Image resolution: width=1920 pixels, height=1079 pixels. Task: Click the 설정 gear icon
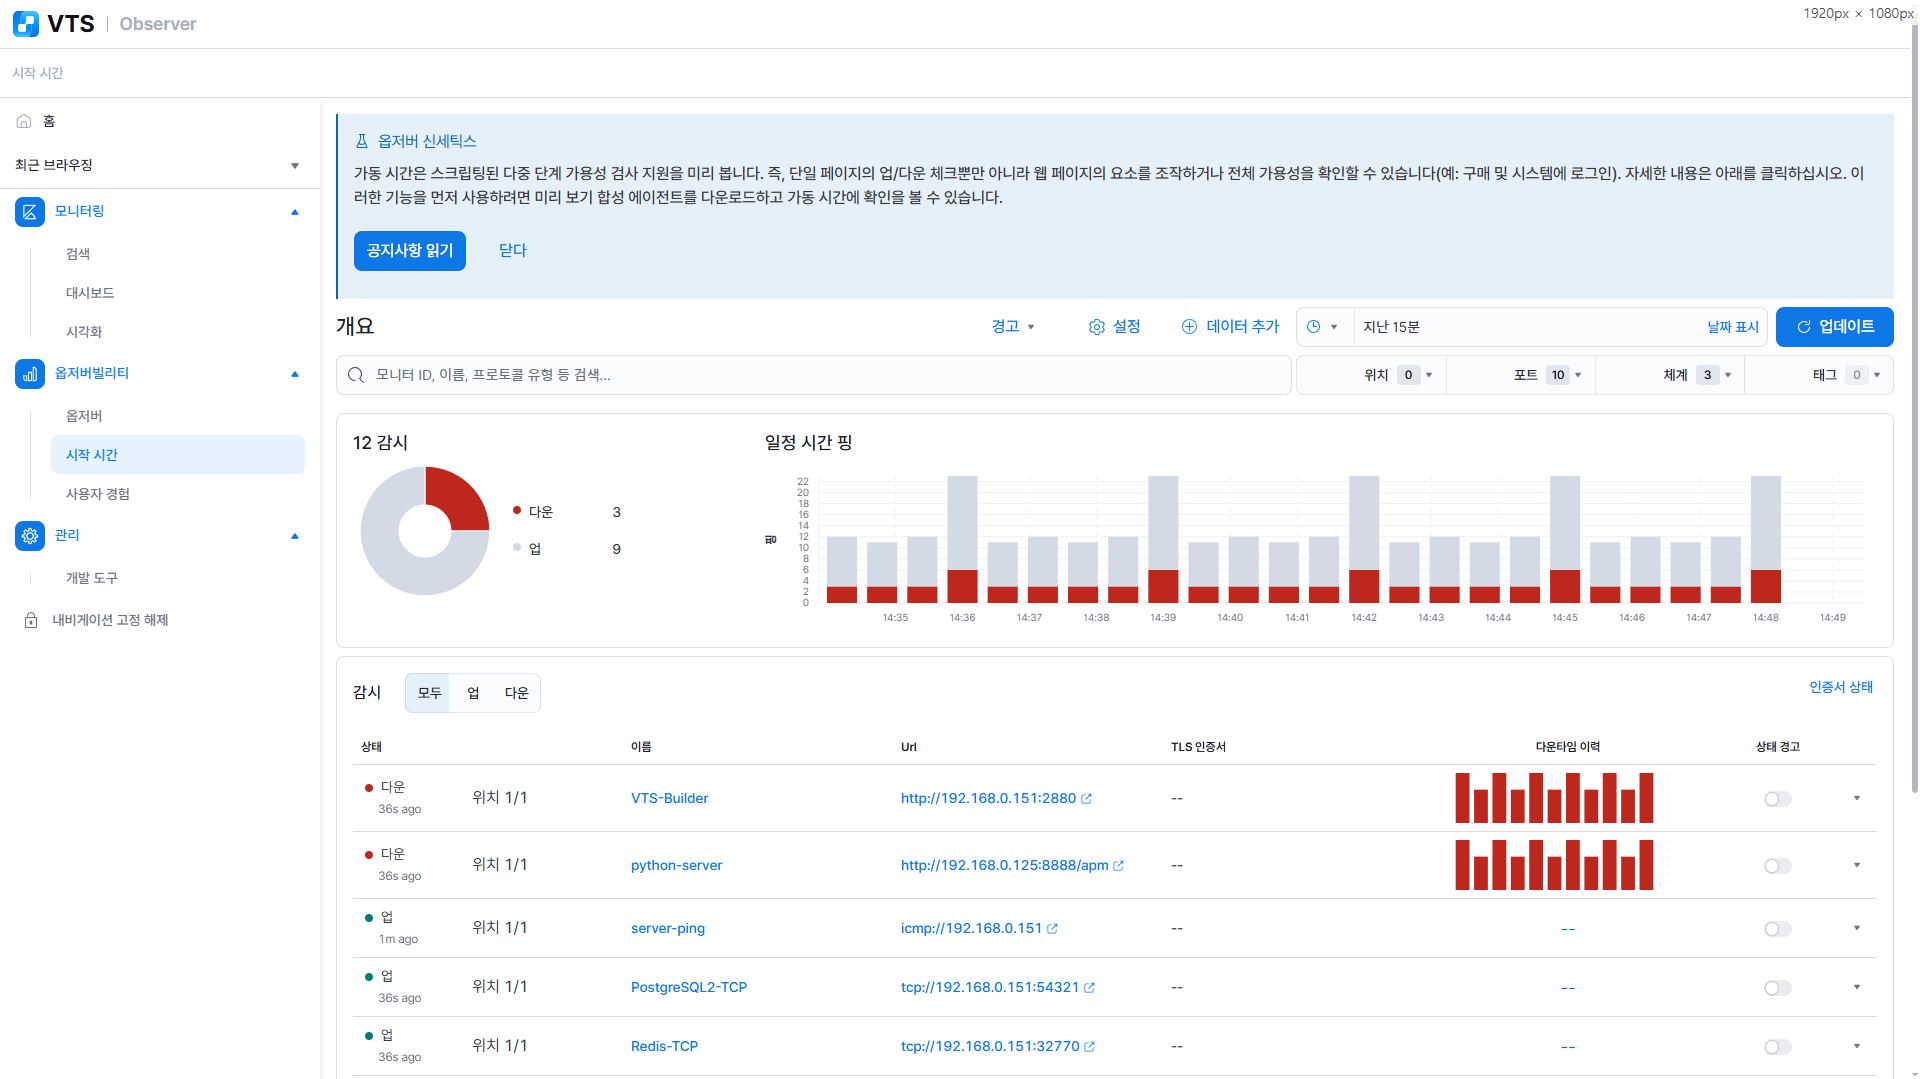pos(1097,327)
